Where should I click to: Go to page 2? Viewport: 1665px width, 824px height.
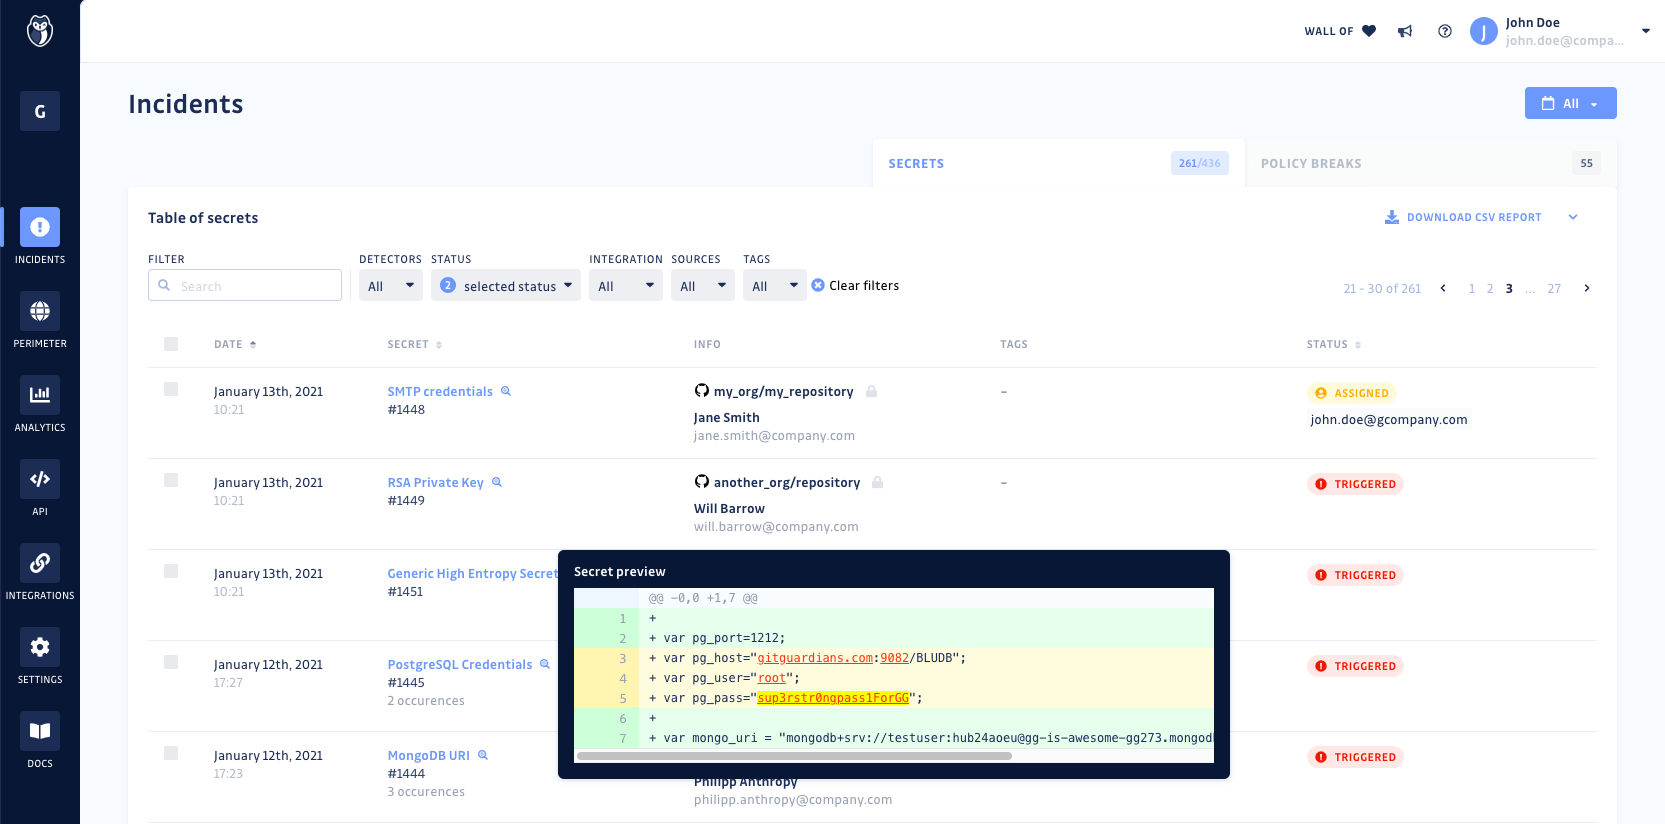click(1490, 288)
